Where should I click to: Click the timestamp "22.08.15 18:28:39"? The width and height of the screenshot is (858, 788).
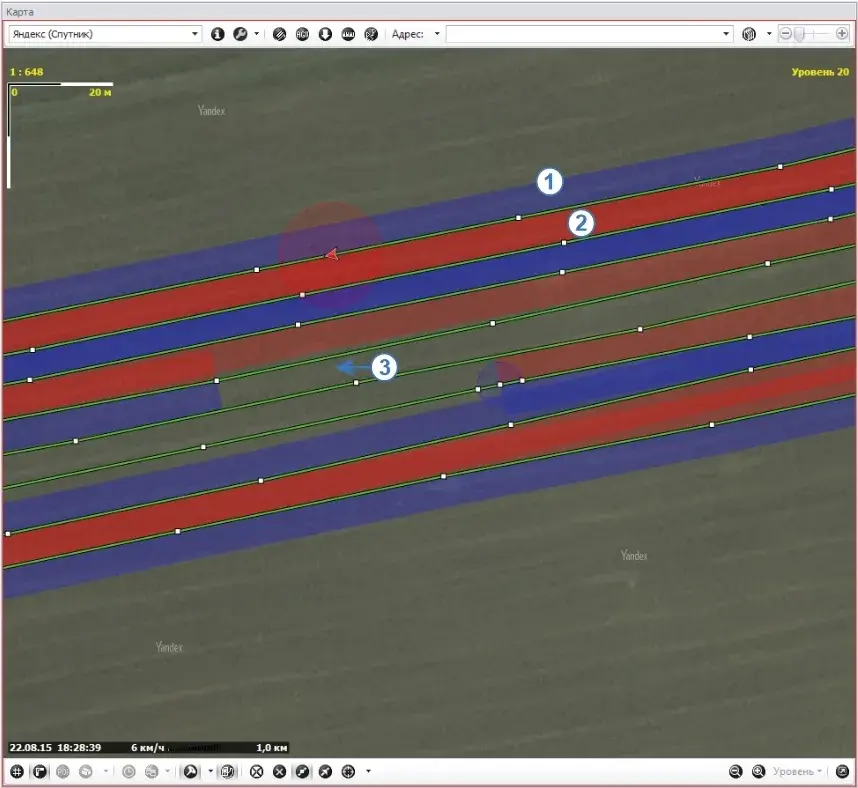tap(55, 748)
